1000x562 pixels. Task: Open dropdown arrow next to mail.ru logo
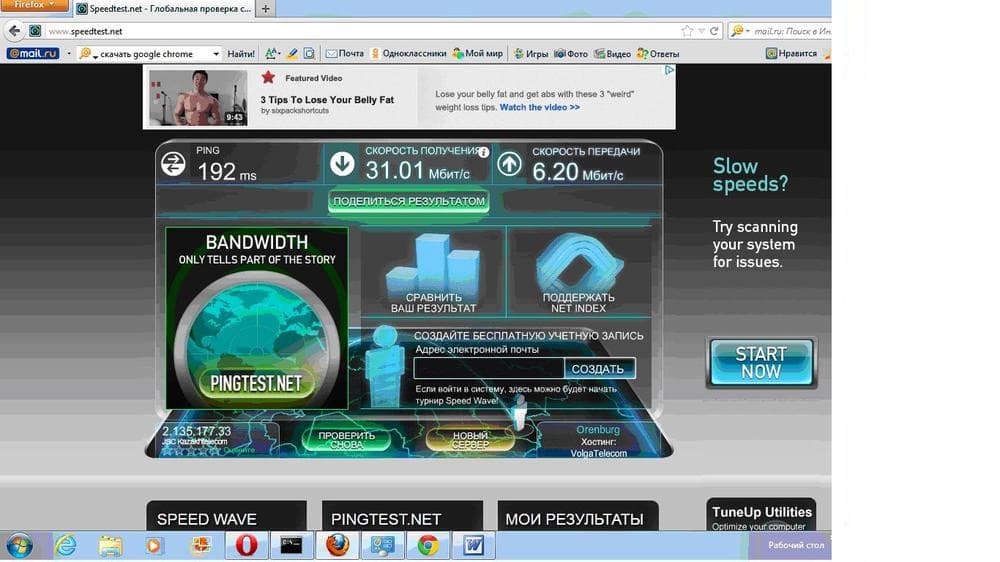(69, 54)
